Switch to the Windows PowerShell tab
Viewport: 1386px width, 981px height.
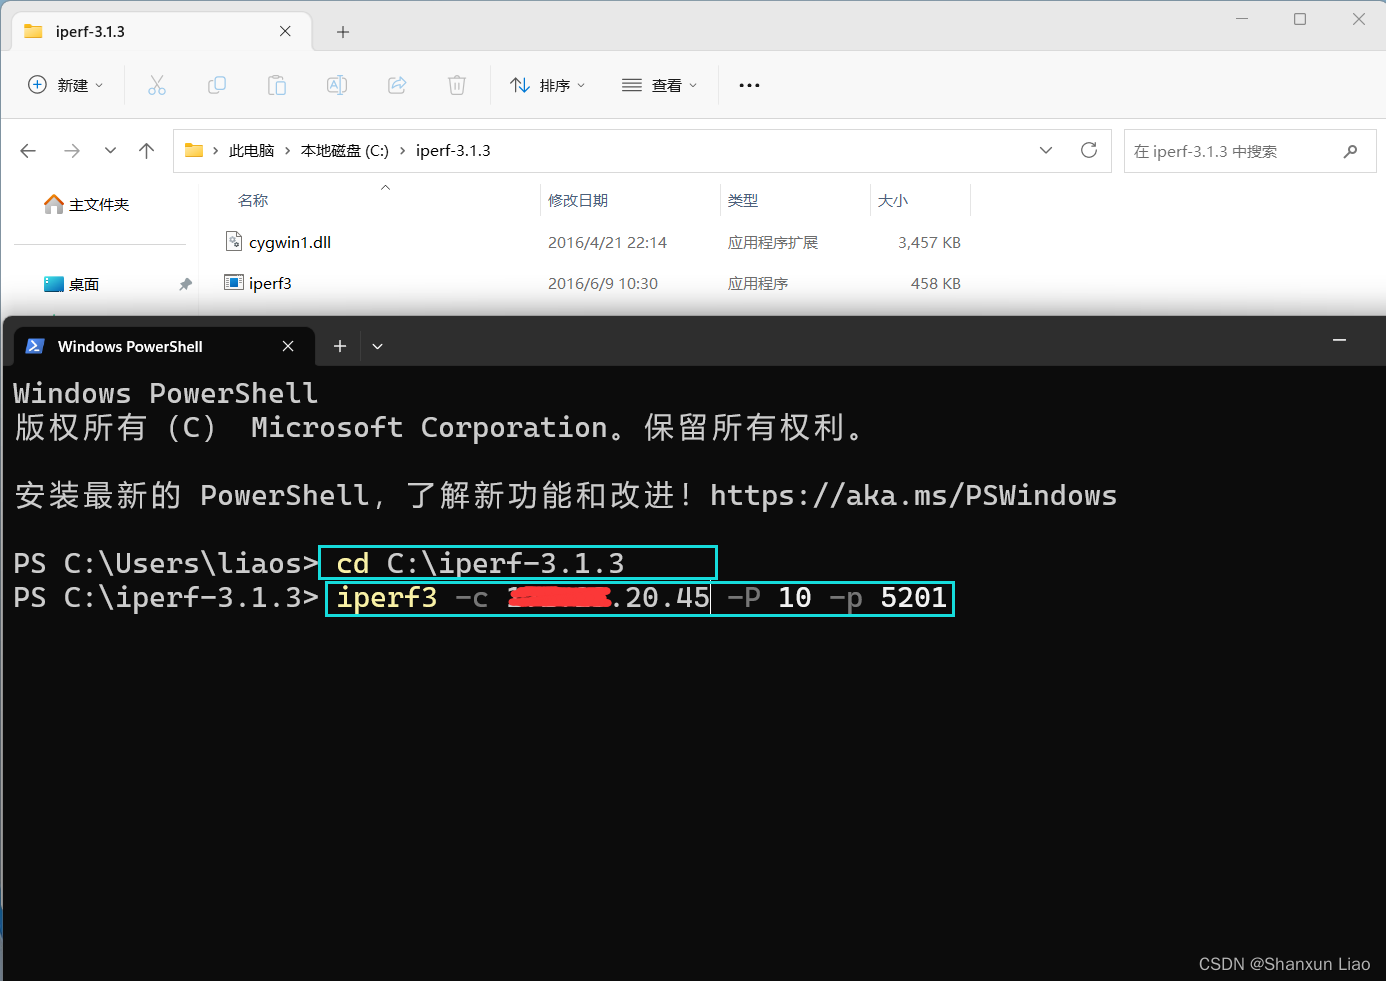coord(130,346)
